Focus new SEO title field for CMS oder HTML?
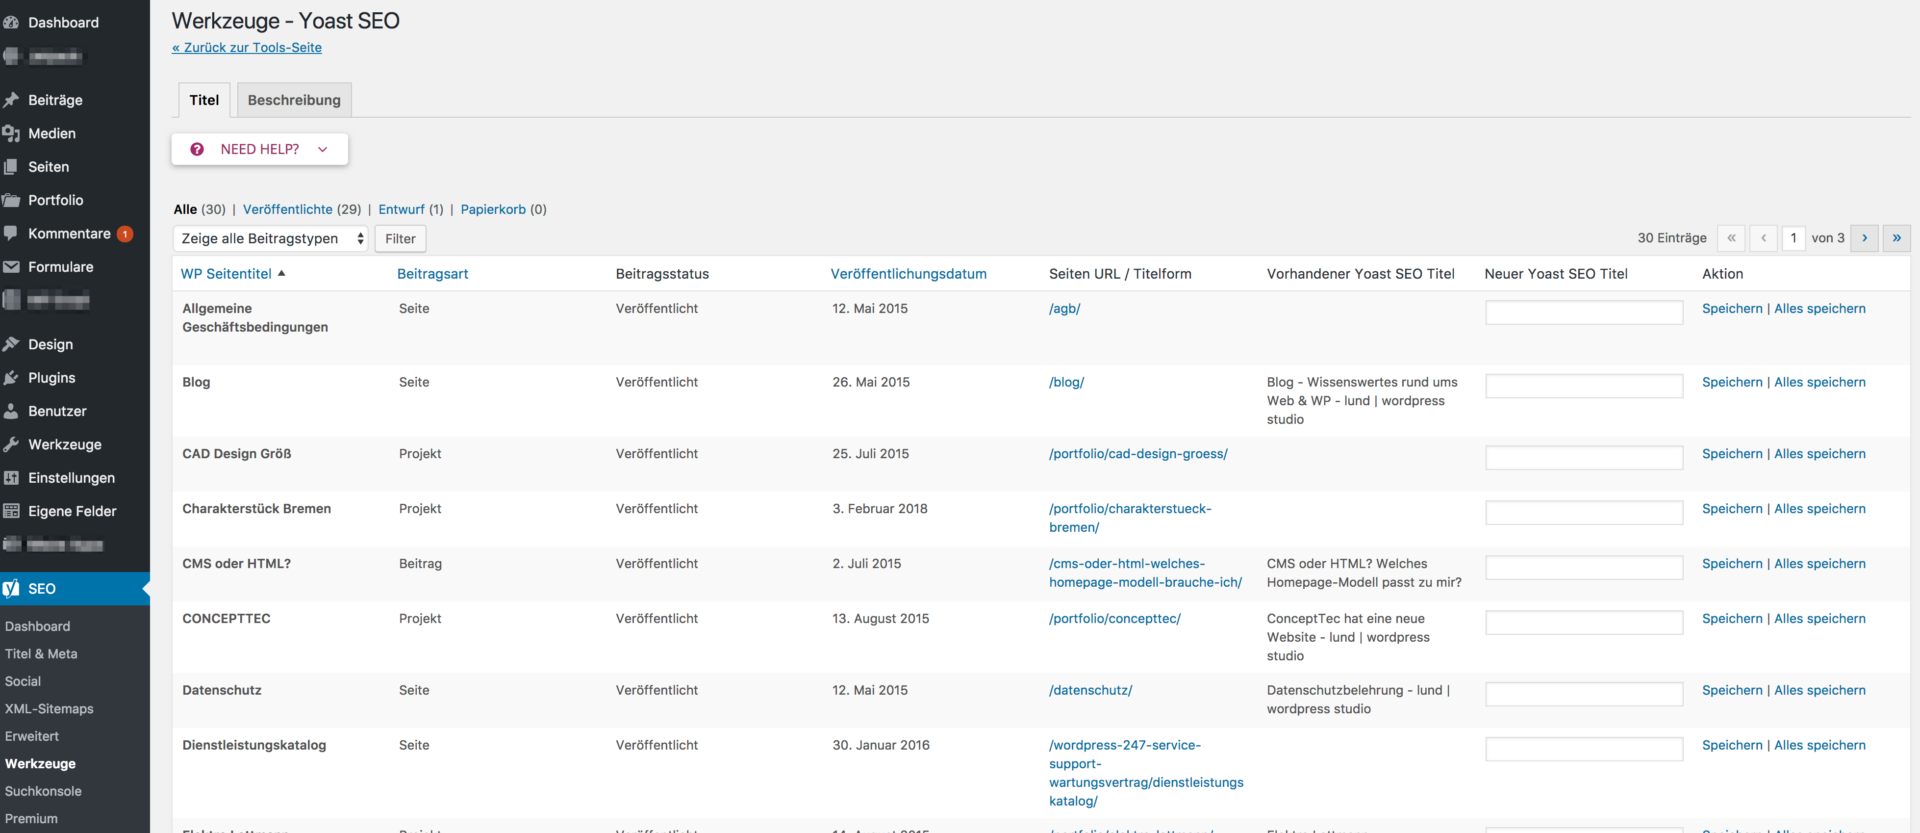 coord(1584,567)
